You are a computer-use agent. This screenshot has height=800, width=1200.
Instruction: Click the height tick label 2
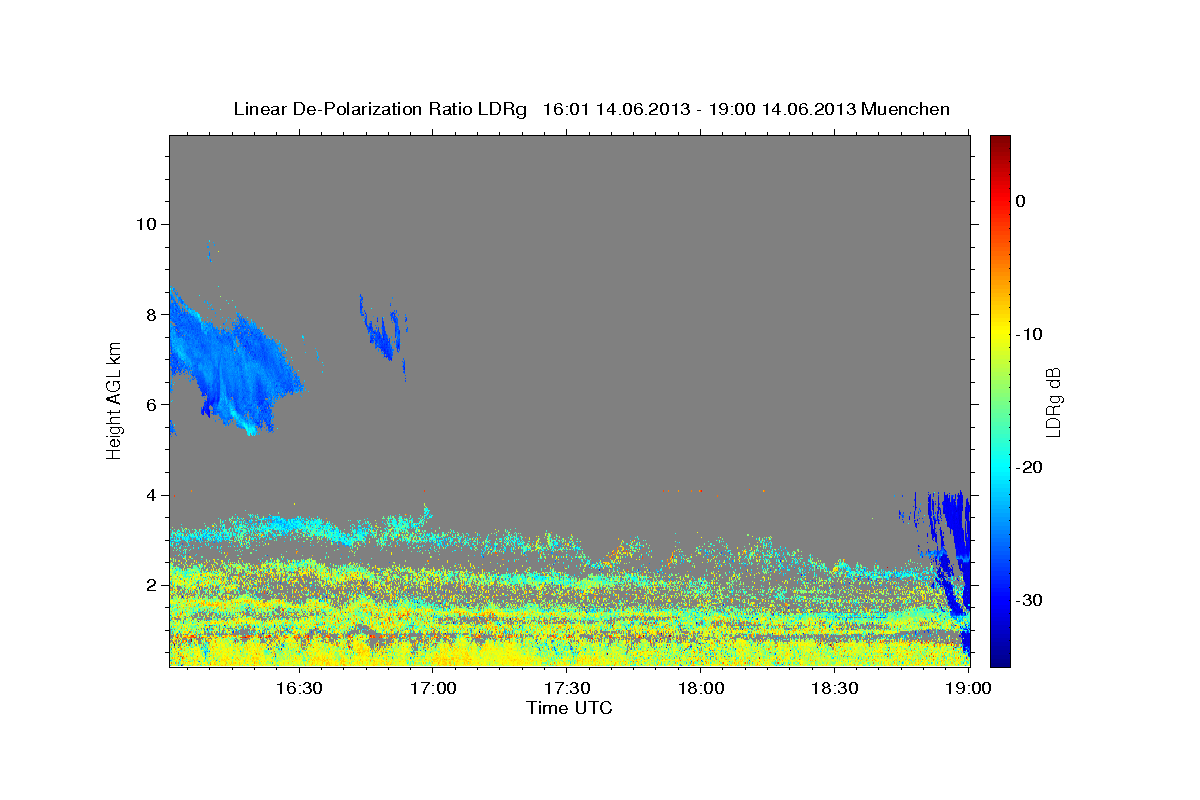click(x=150, y=585)
